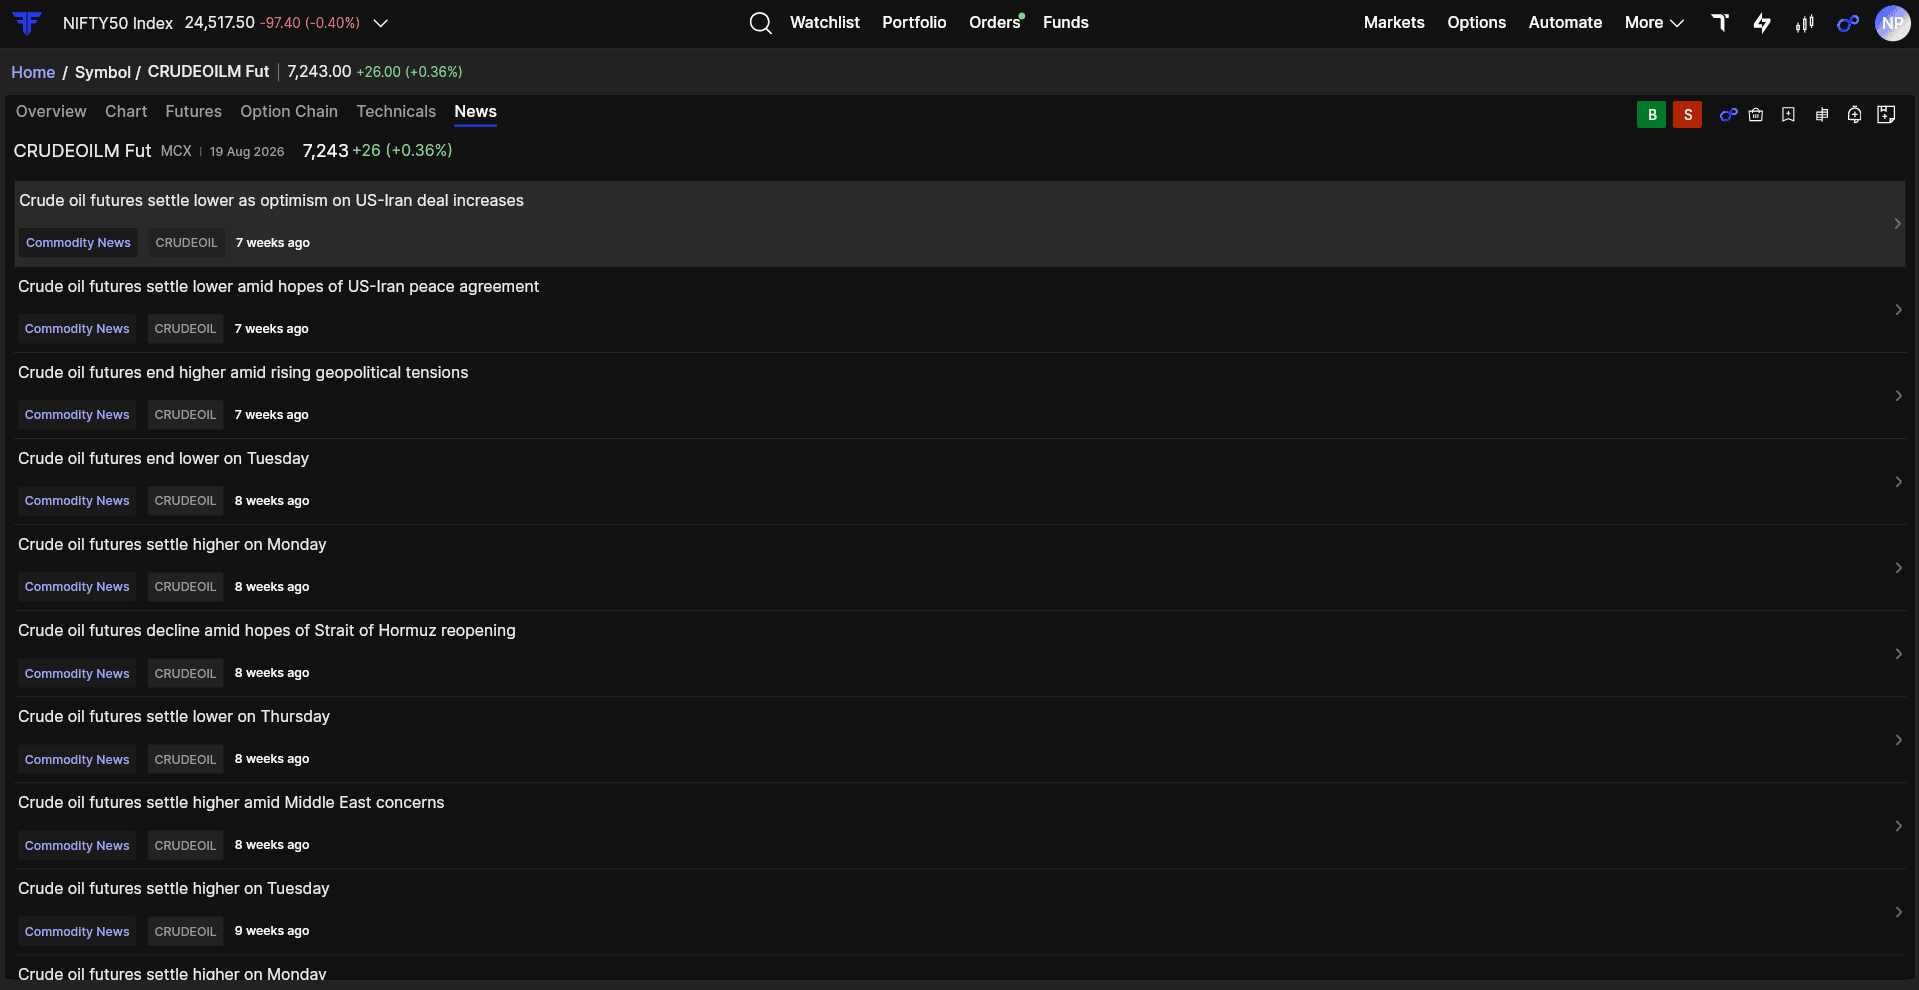
Task: Open the market depth icon in the symbol toolbar
Action: [x=1822, y=115]
